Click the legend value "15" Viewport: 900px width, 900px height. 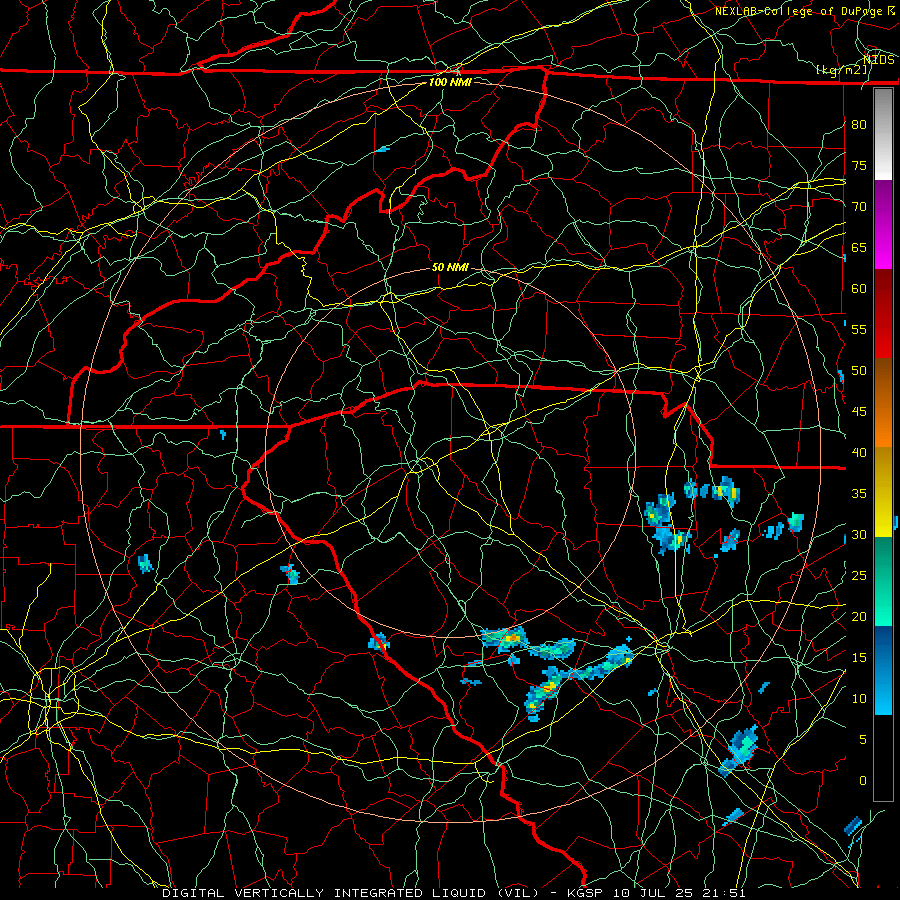pyautogui.click(x=859, y=658)
